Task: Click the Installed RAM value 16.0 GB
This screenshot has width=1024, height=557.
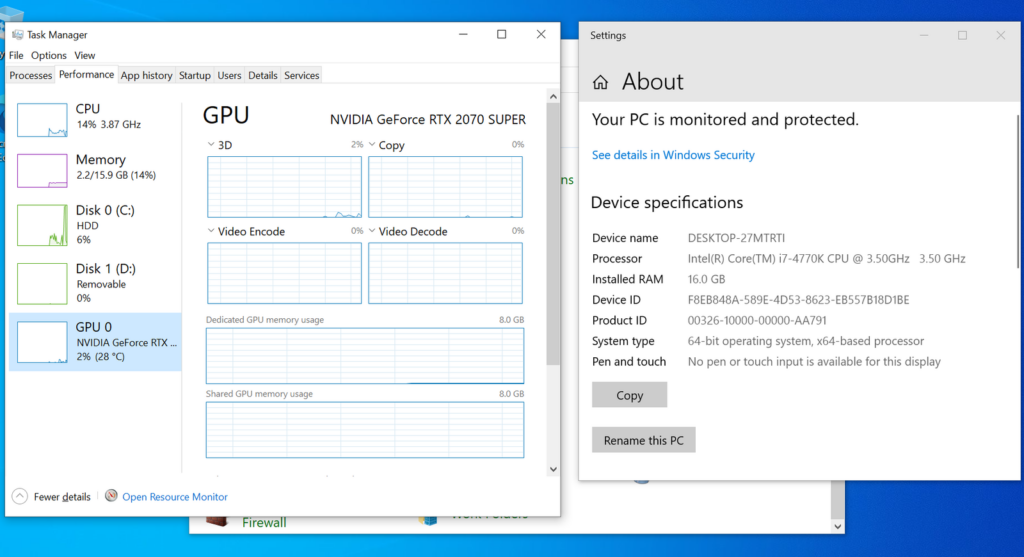Action: point(706,279)
